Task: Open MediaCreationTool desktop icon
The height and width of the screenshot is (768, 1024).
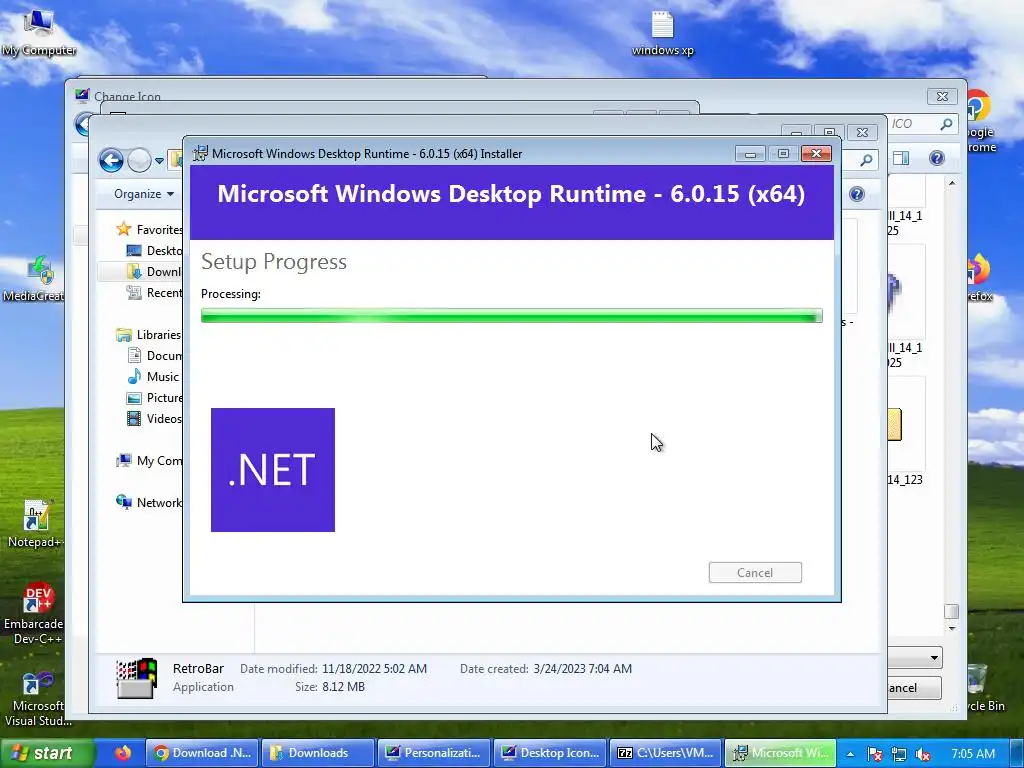Action: click(33, 280)
